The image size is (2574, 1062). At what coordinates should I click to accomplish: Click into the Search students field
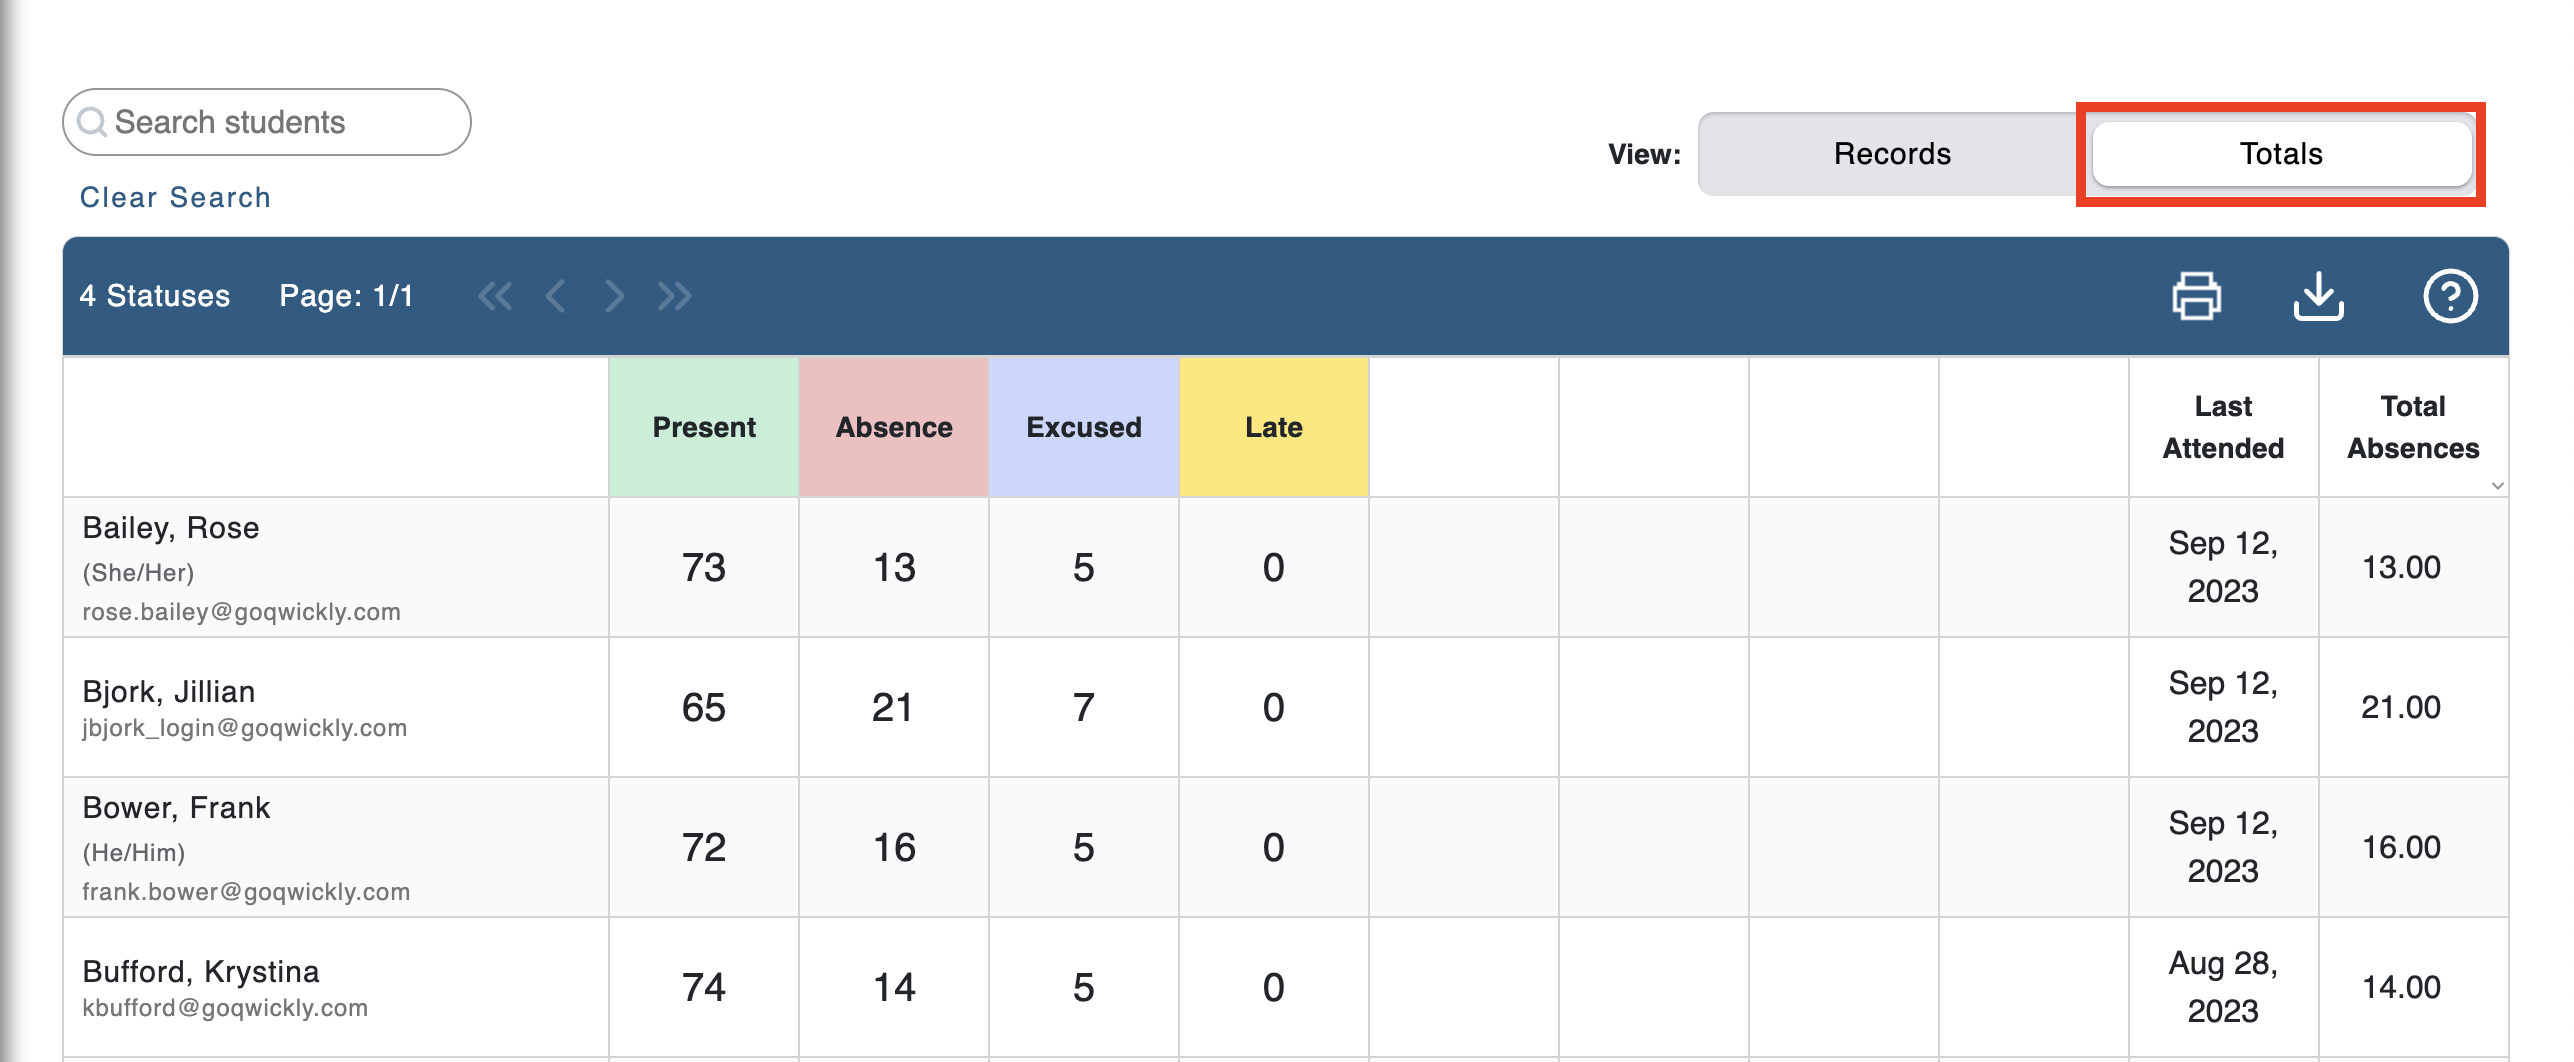pyautogui.click(x=280, y=123)
